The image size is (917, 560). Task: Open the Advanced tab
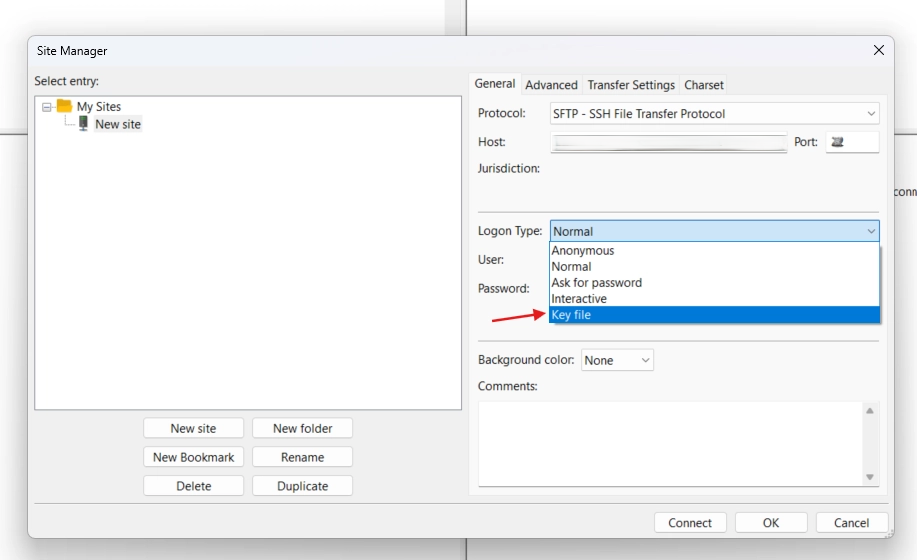coord(551,85)
